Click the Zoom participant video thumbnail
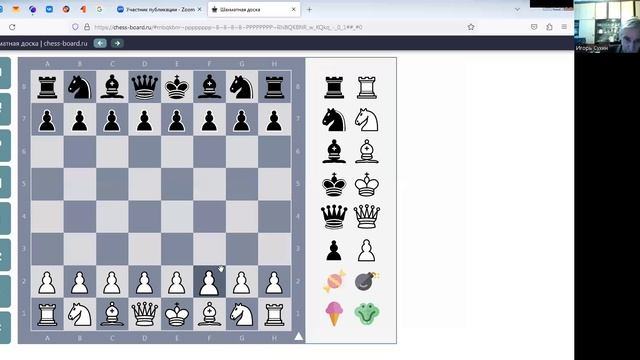Viewport: 640px width, 360px height. click(x=607, y=27)
